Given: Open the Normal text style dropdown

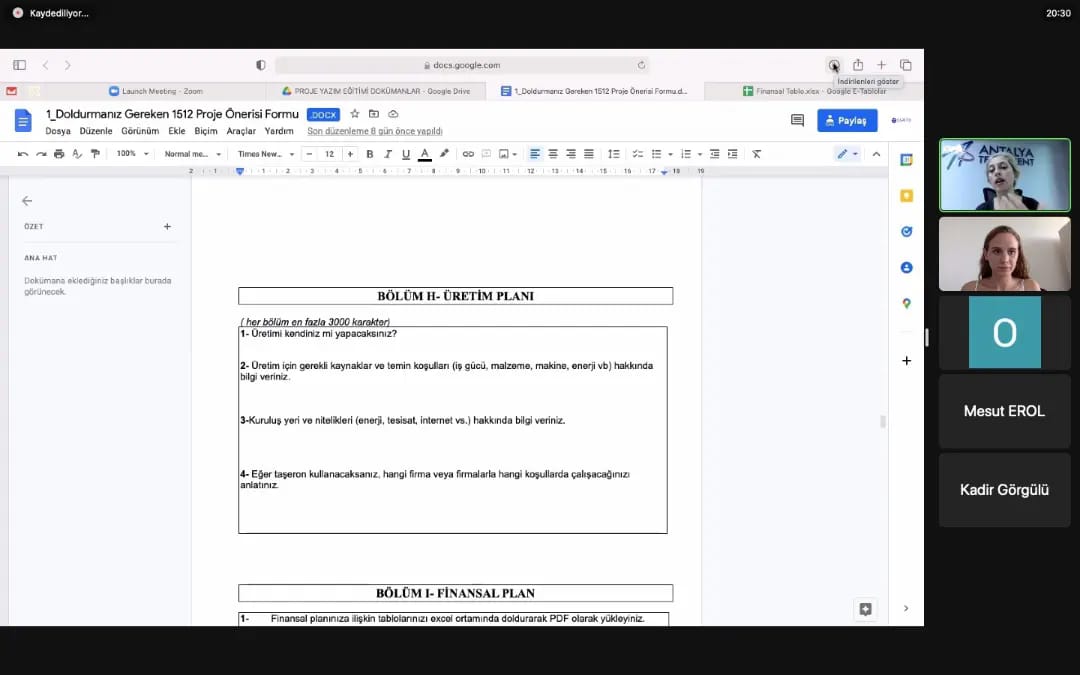Looking at the screenshot, I should [192, 154].
